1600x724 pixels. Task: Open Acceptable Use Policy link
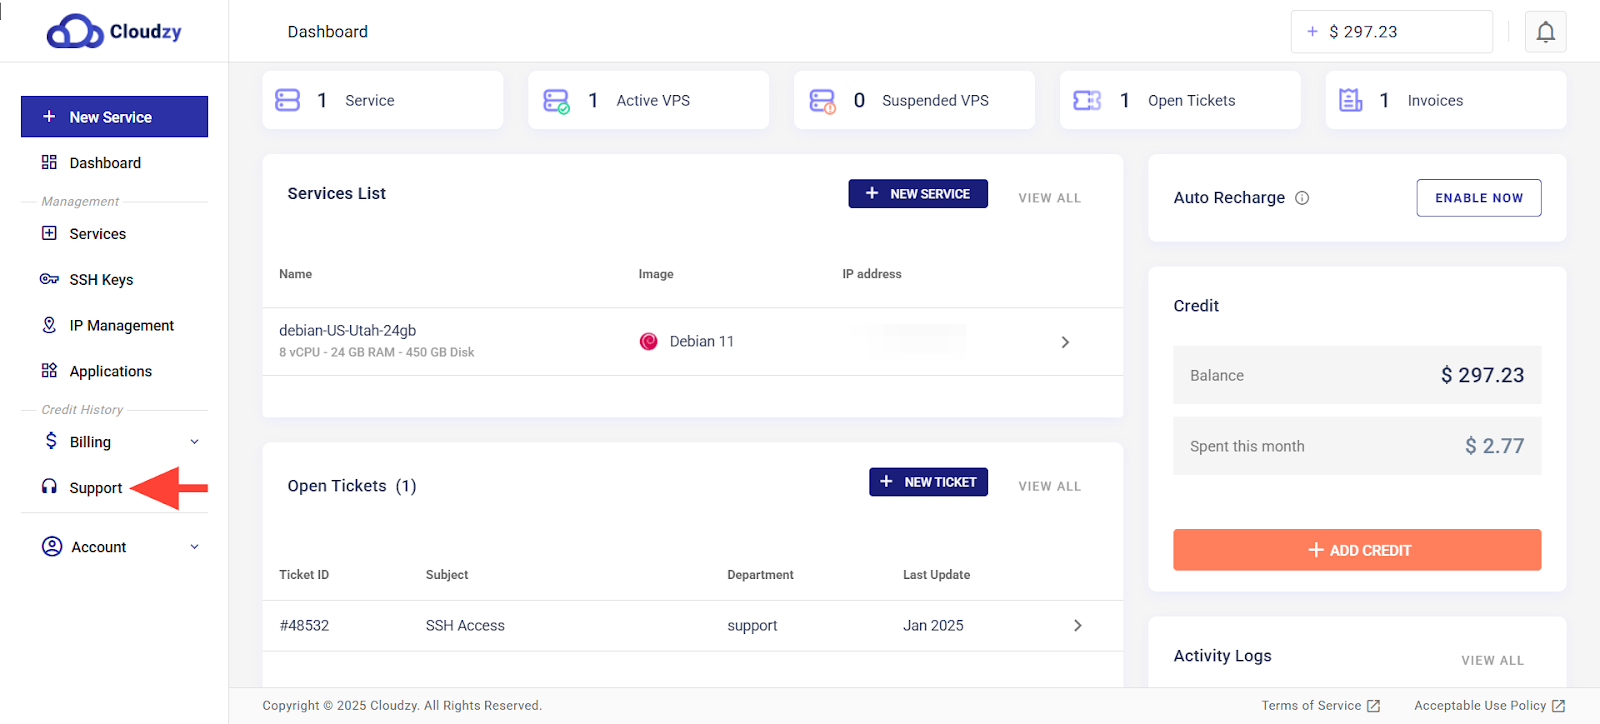(x=1480, y=706)
